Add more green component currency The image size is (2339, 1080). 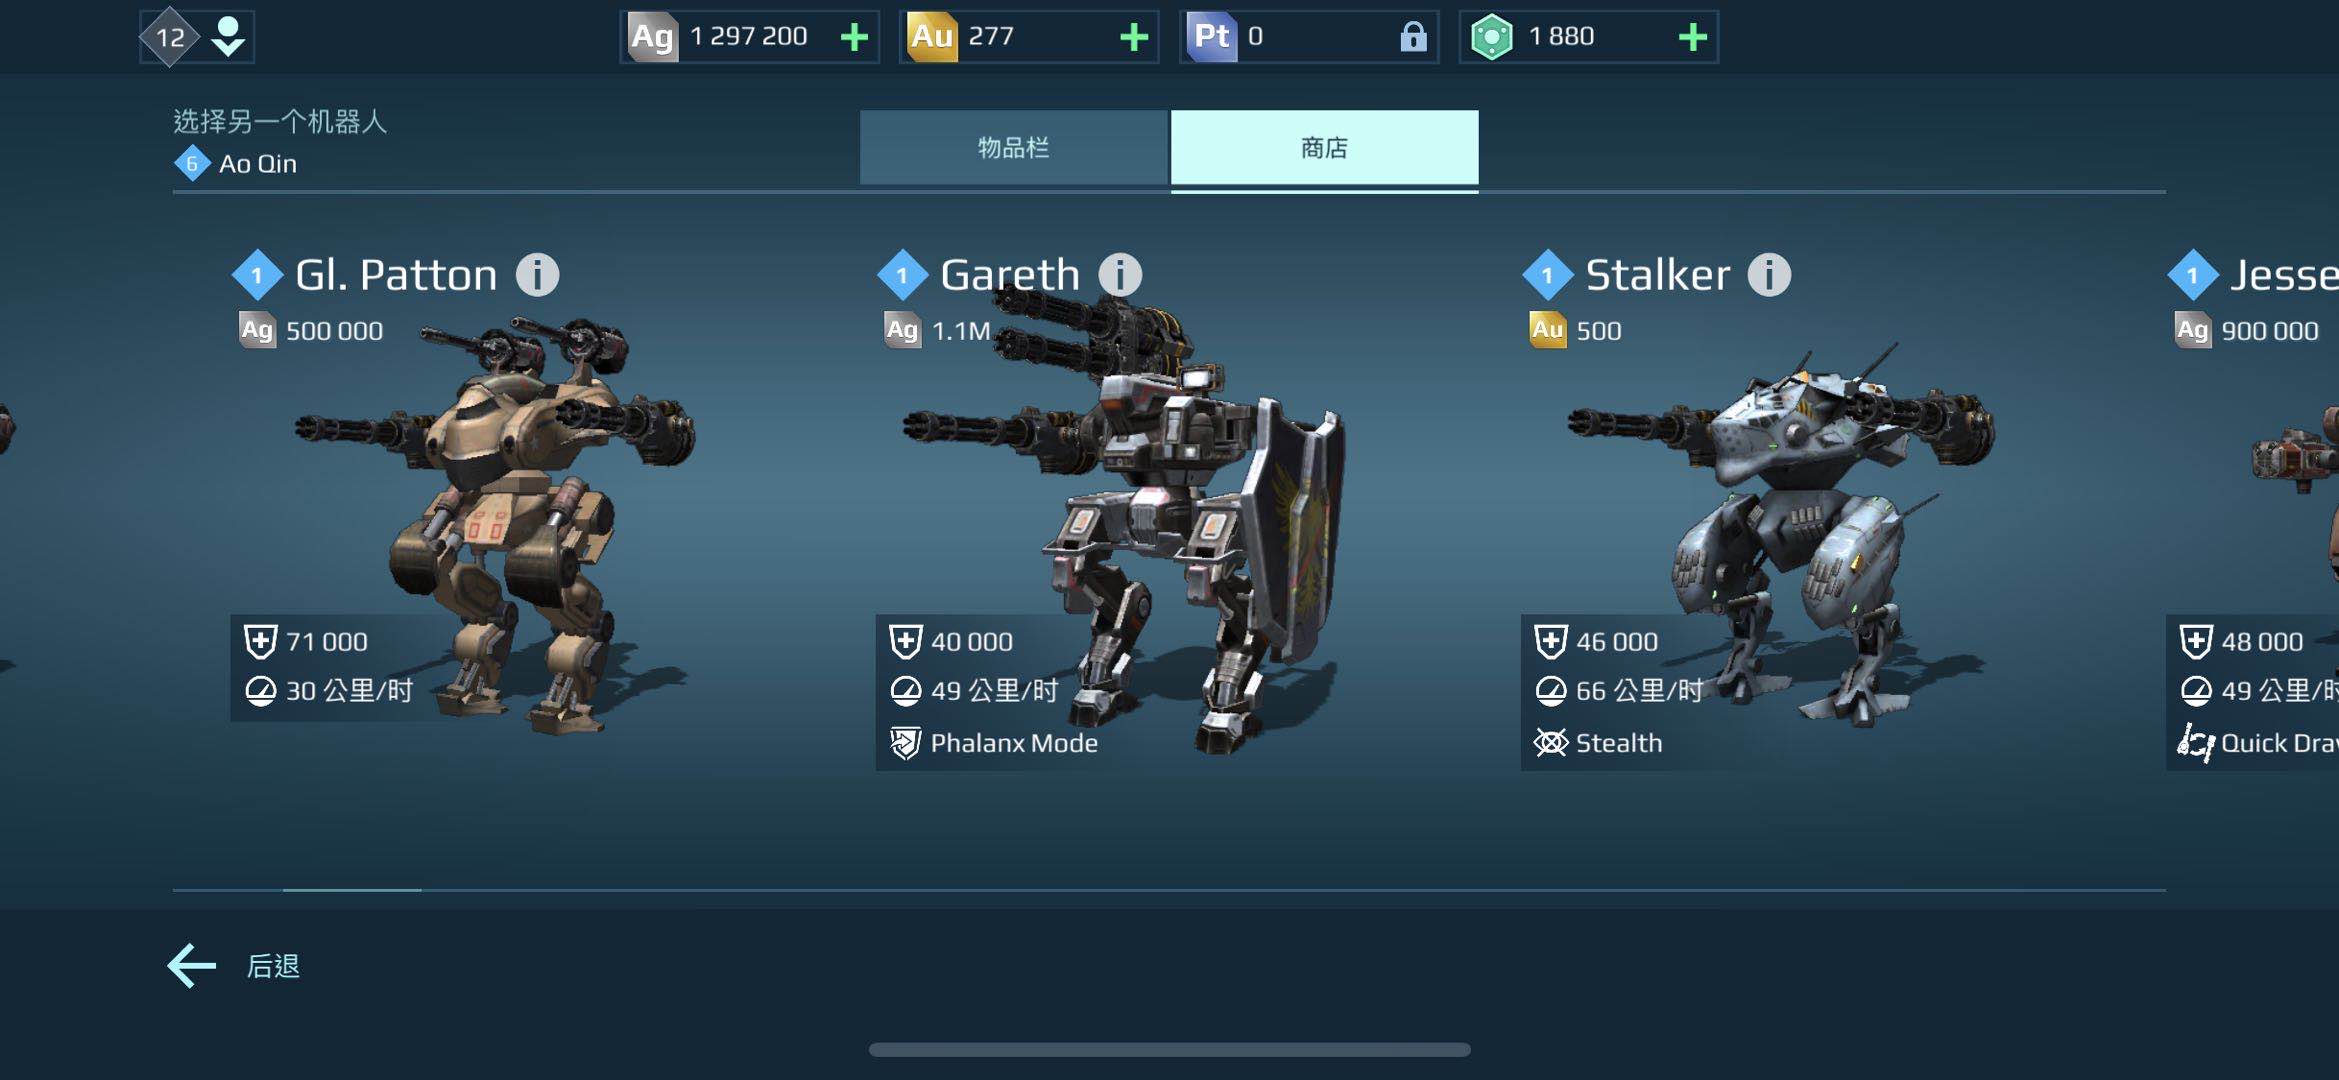tap(1692, 38)
